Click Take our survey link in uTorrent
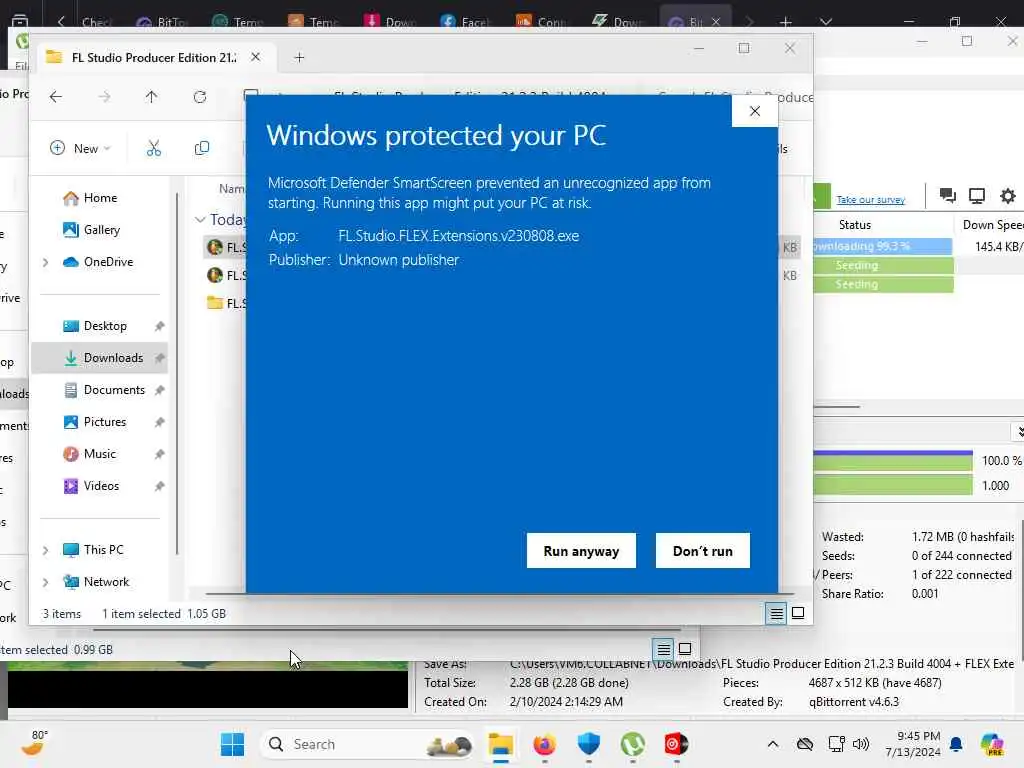 [x=871, y=200]
